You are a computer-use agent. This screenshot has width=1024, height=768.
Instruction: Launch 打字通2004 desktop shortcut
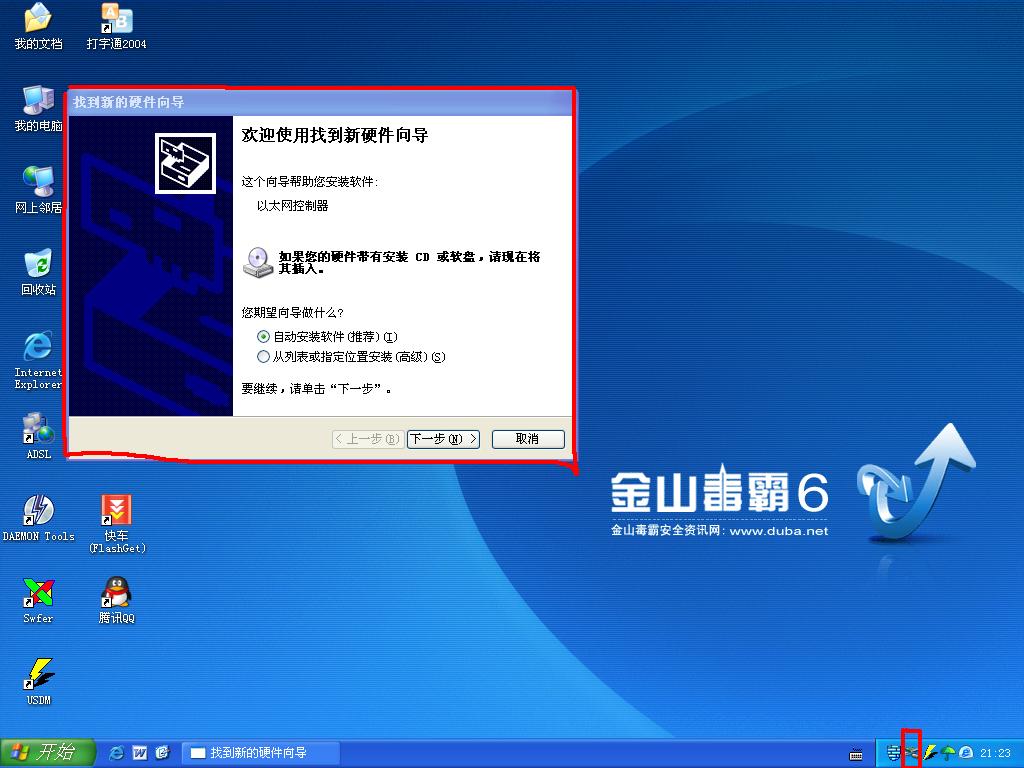pos(116,26)
